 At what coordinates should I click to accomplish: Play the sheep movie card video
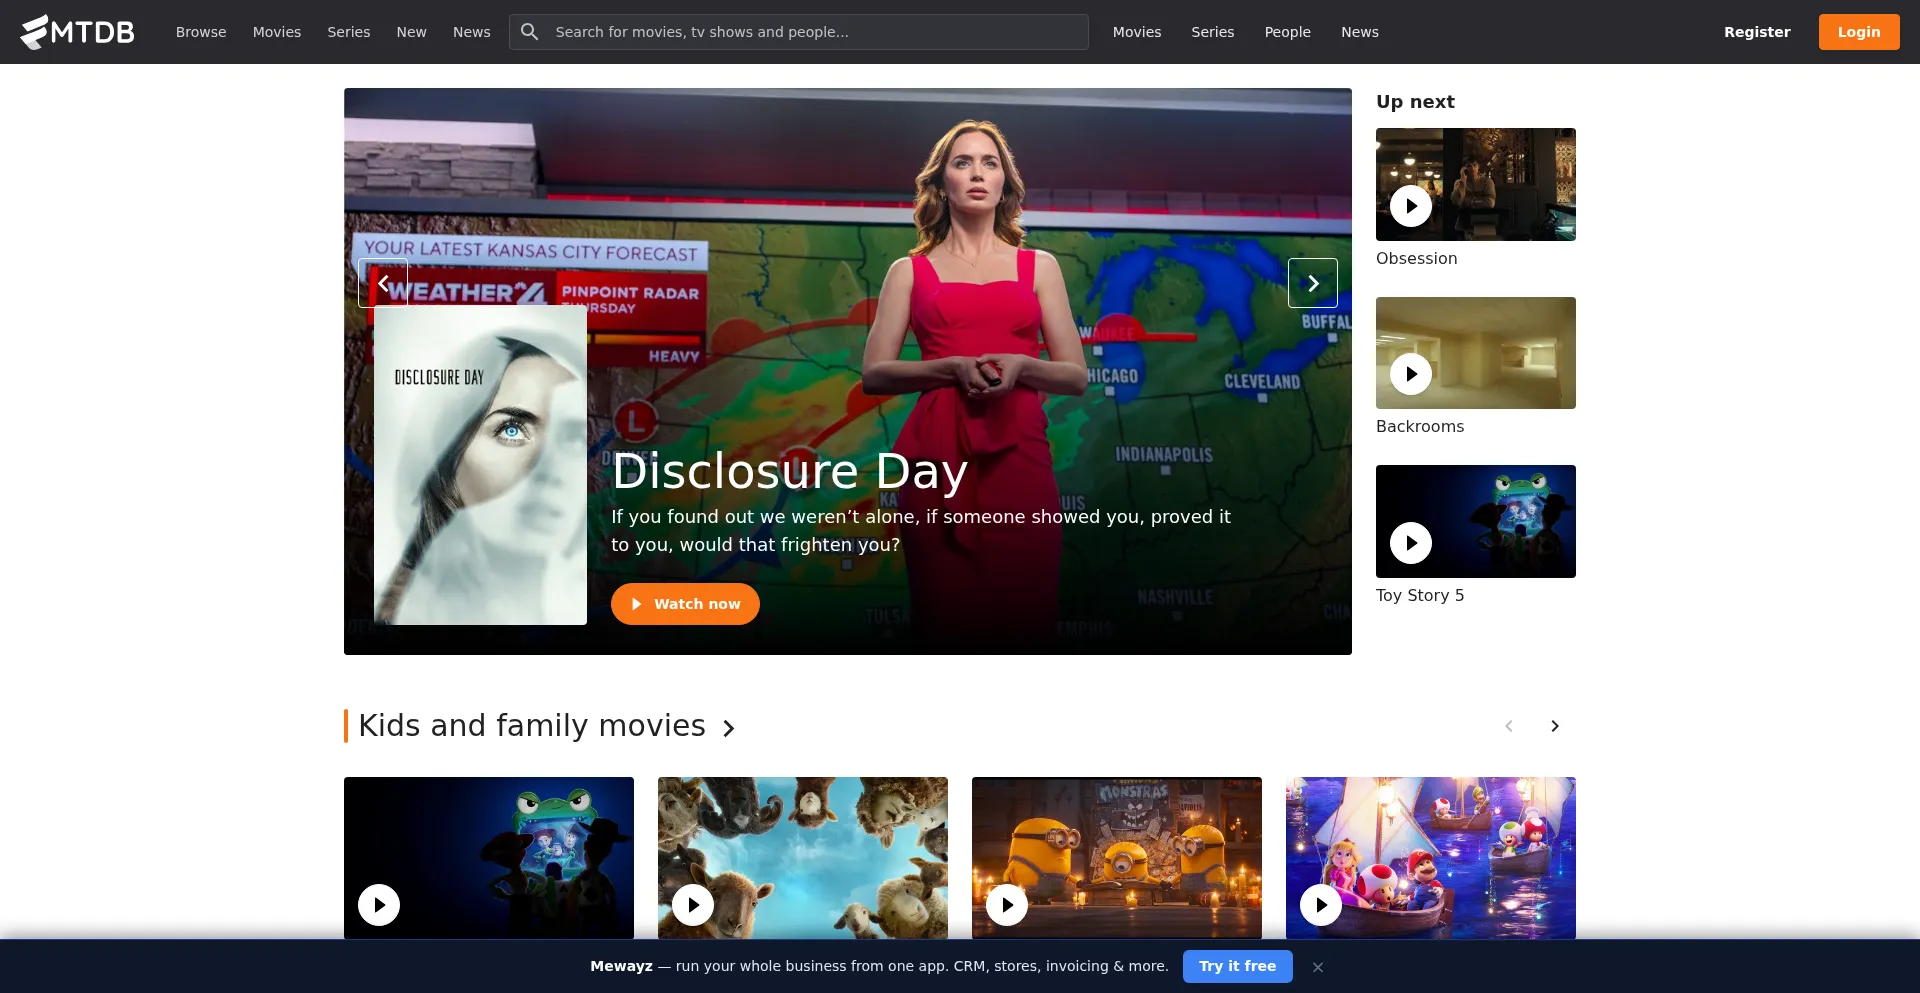tap(693, 905)
